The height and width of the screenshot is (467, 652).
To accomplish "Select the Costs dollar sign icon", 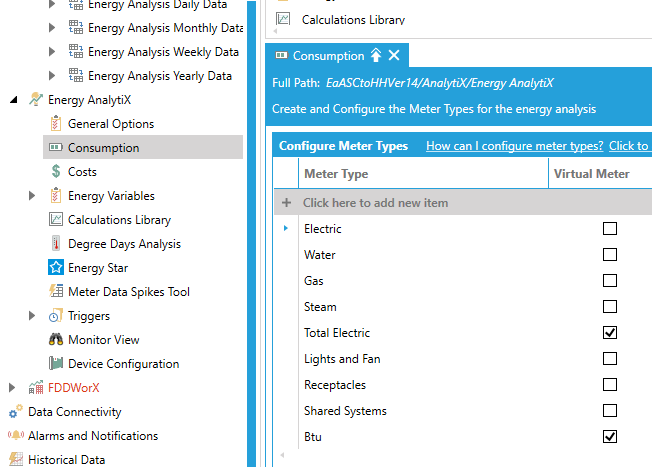I will [x=56, y=172].
